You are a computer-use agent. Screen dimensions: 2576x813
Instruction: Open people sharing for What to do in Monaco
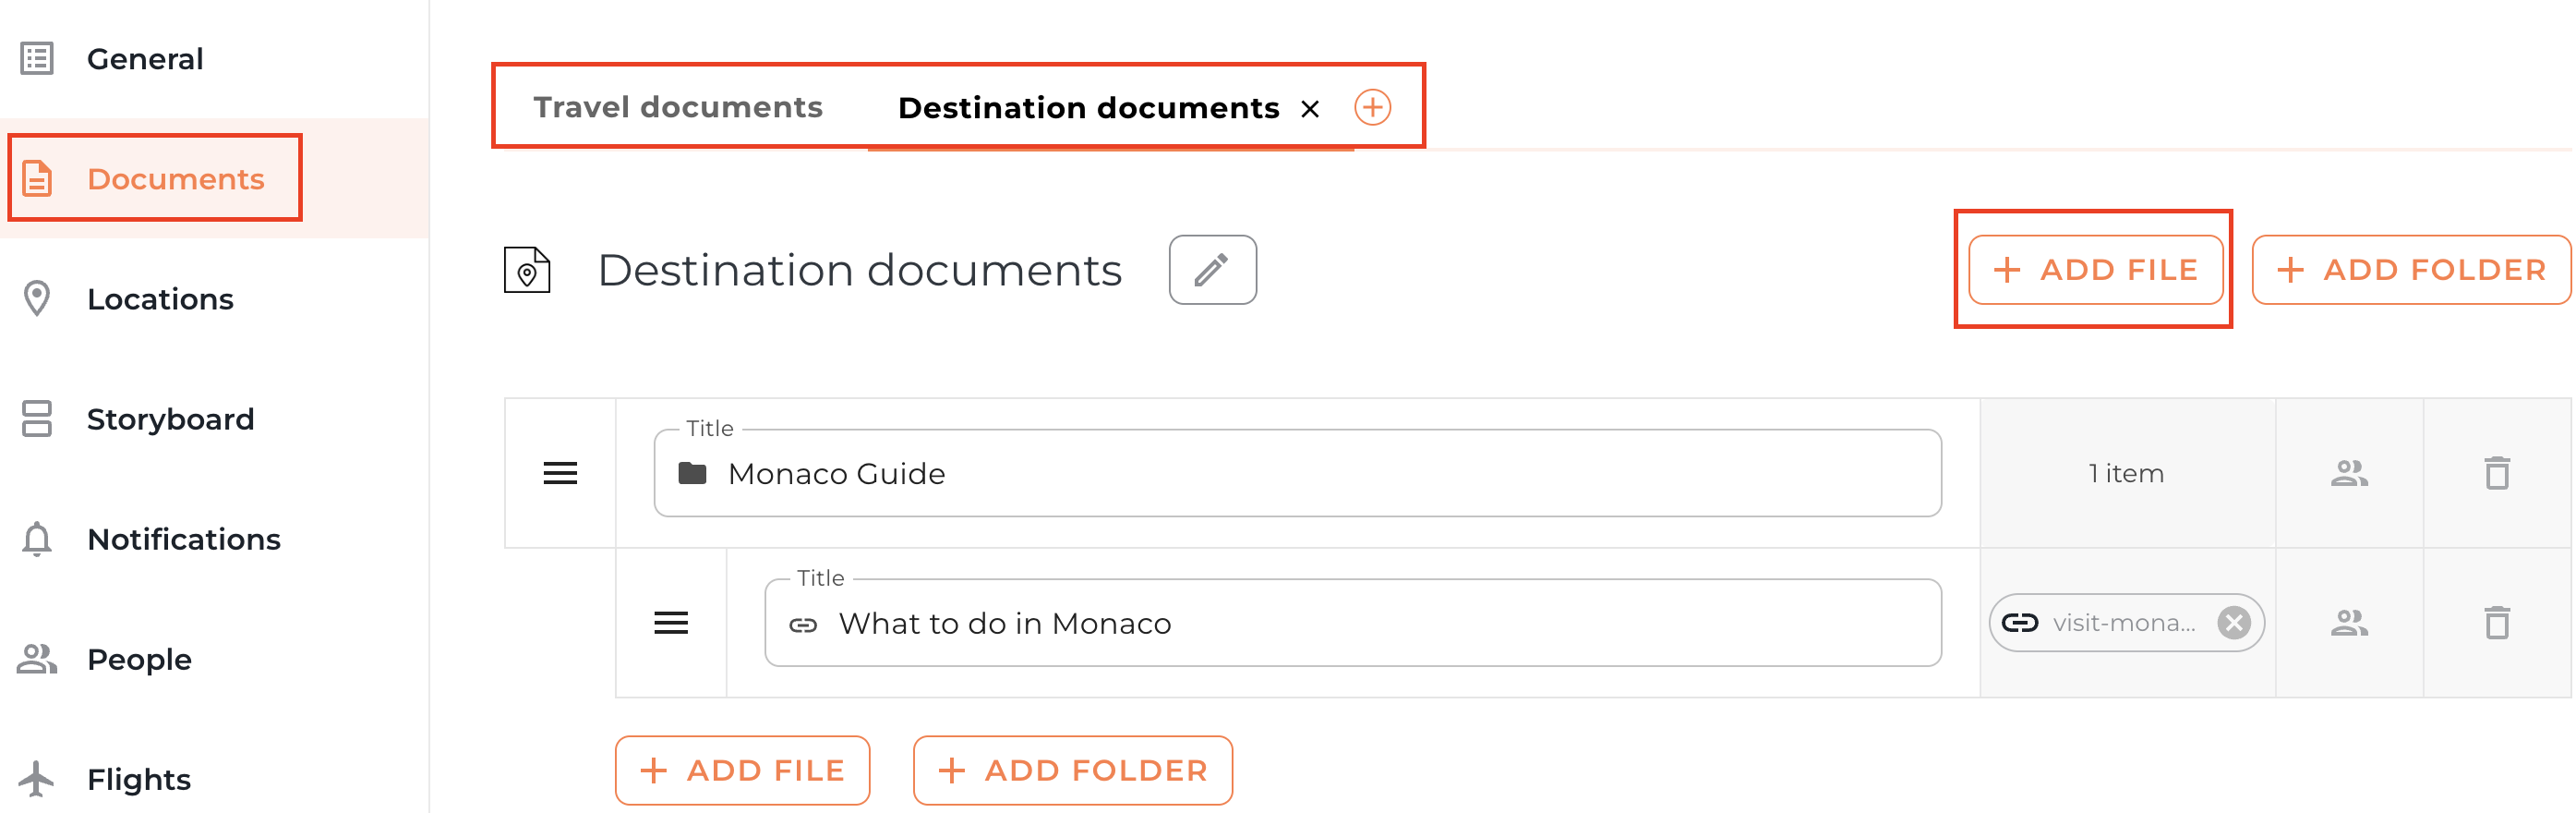[2349, 623]
